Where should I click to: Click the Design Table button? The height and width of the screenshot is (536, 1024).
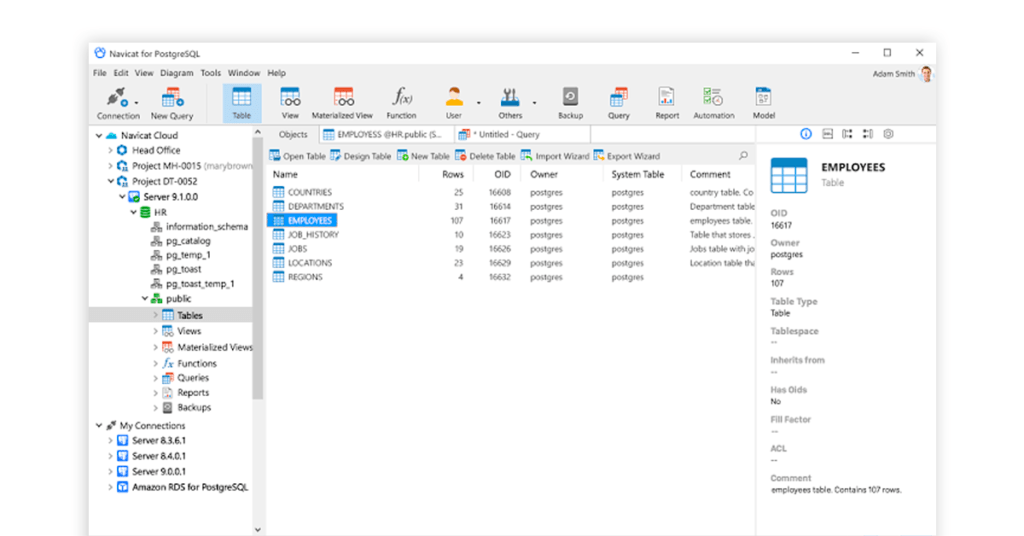(x=360, y=156)
